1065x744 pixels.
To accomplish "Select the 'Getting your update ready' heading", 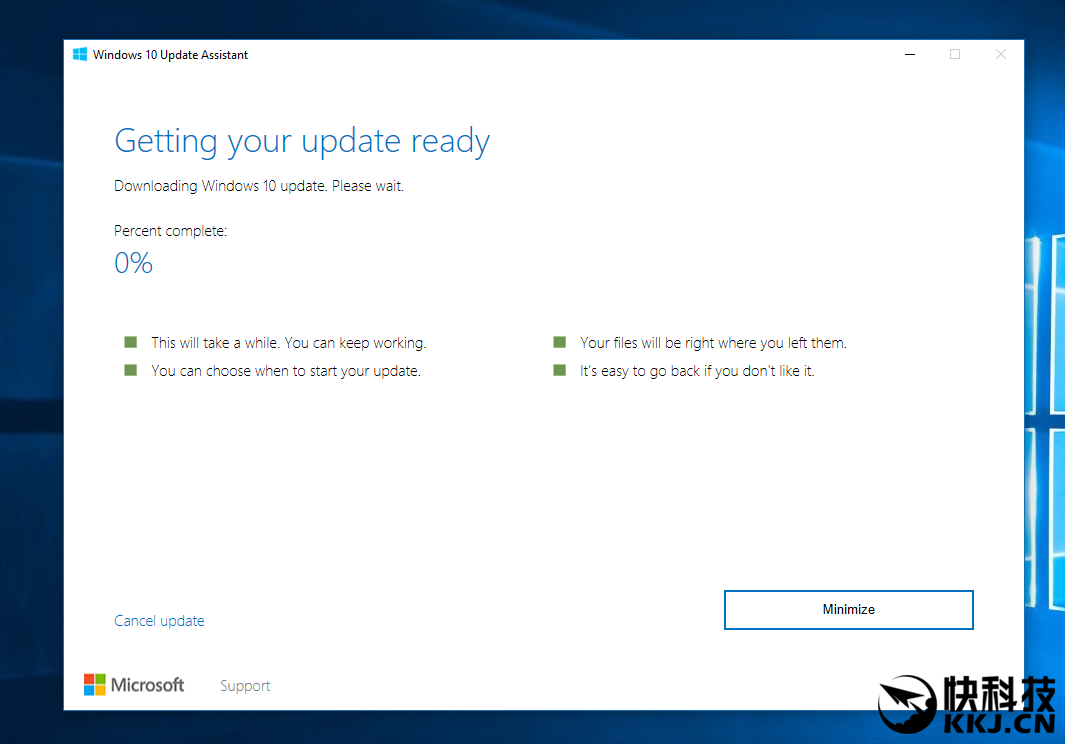I will (302, 141).
